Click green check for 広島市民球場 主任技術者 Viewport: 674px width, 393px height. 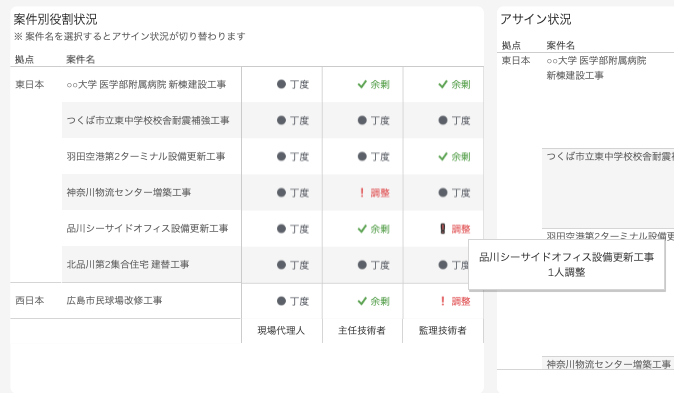pos(362,301)
